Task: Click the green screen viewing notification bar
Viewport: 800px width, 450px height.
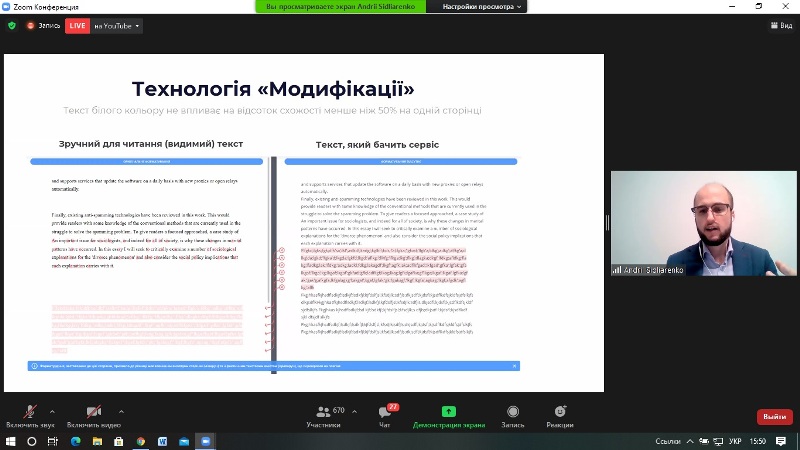Action: [x=340, y=7]
